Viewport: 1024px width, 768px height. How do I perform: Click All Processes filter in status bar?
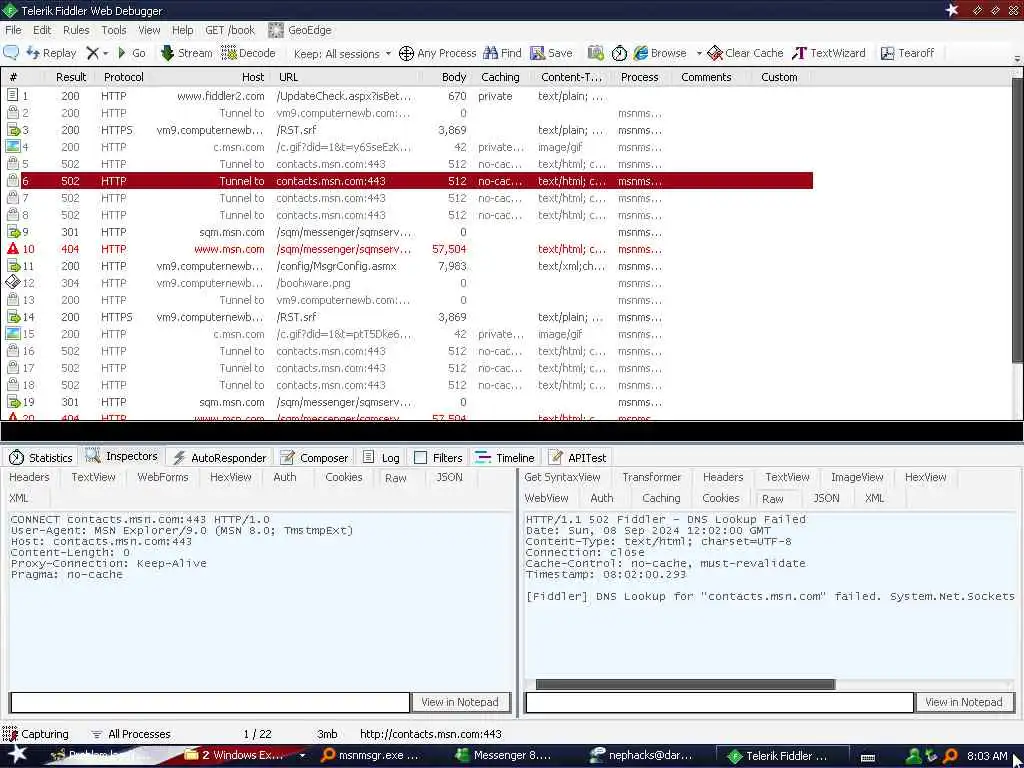pos(131,734)
